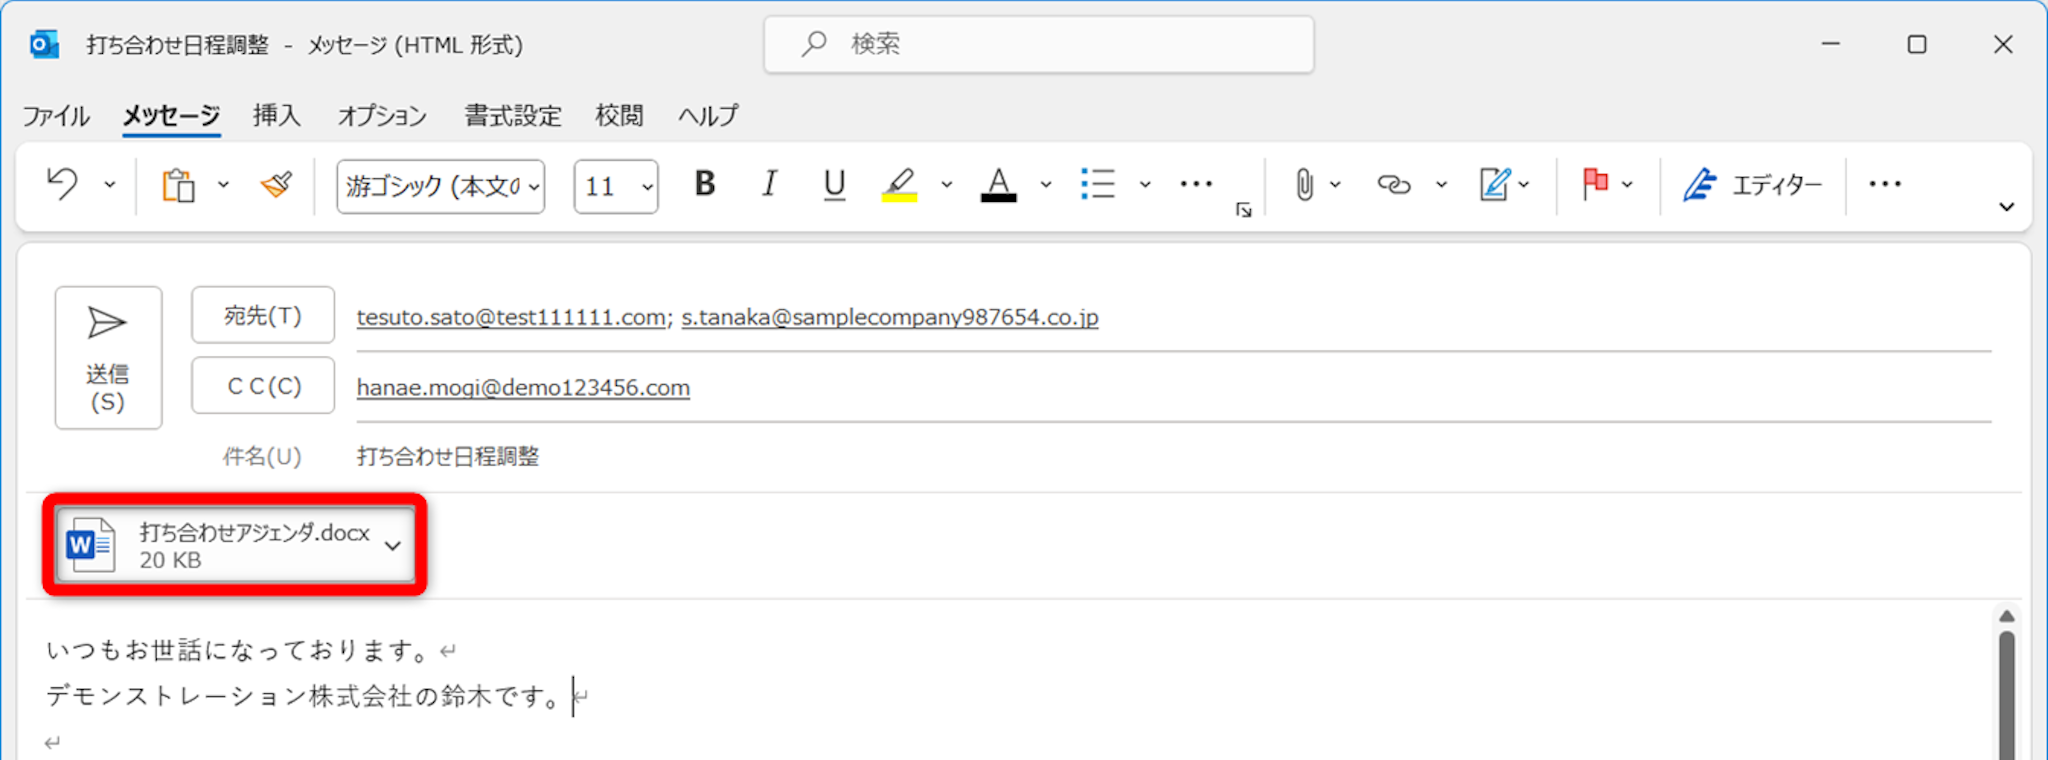Click the Insert Link chain icon
The height and width of the screenshot is (760, 2048).
[x=1393, y=185]
